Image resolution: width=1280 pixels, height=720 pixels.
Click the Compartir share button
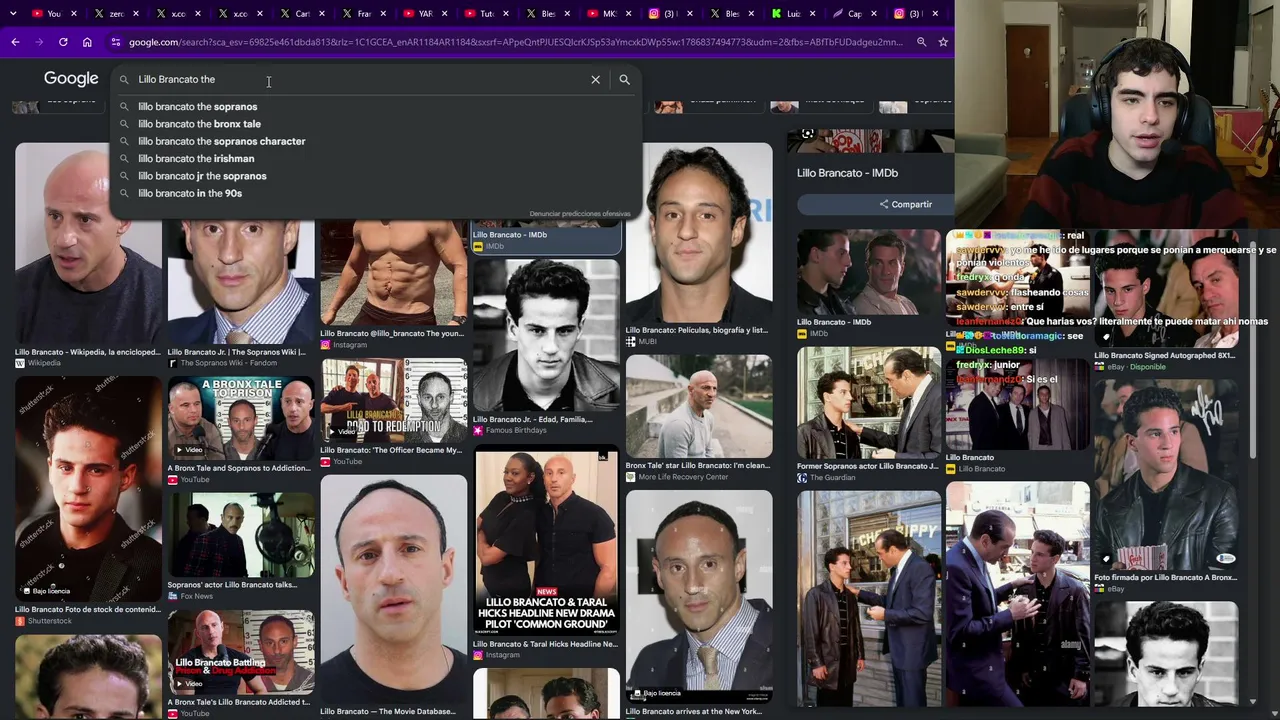[x=906, y=204]
